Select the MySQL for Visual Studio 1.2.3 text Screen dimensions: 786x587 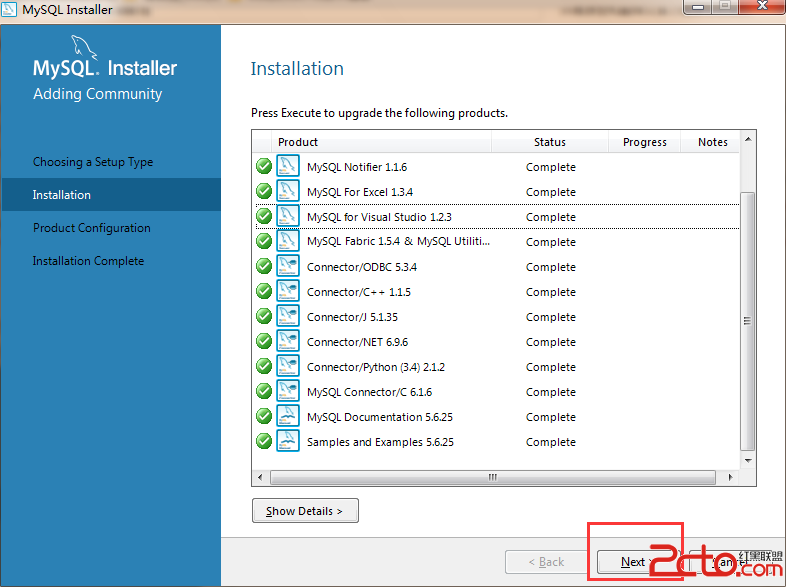(379, 217)
